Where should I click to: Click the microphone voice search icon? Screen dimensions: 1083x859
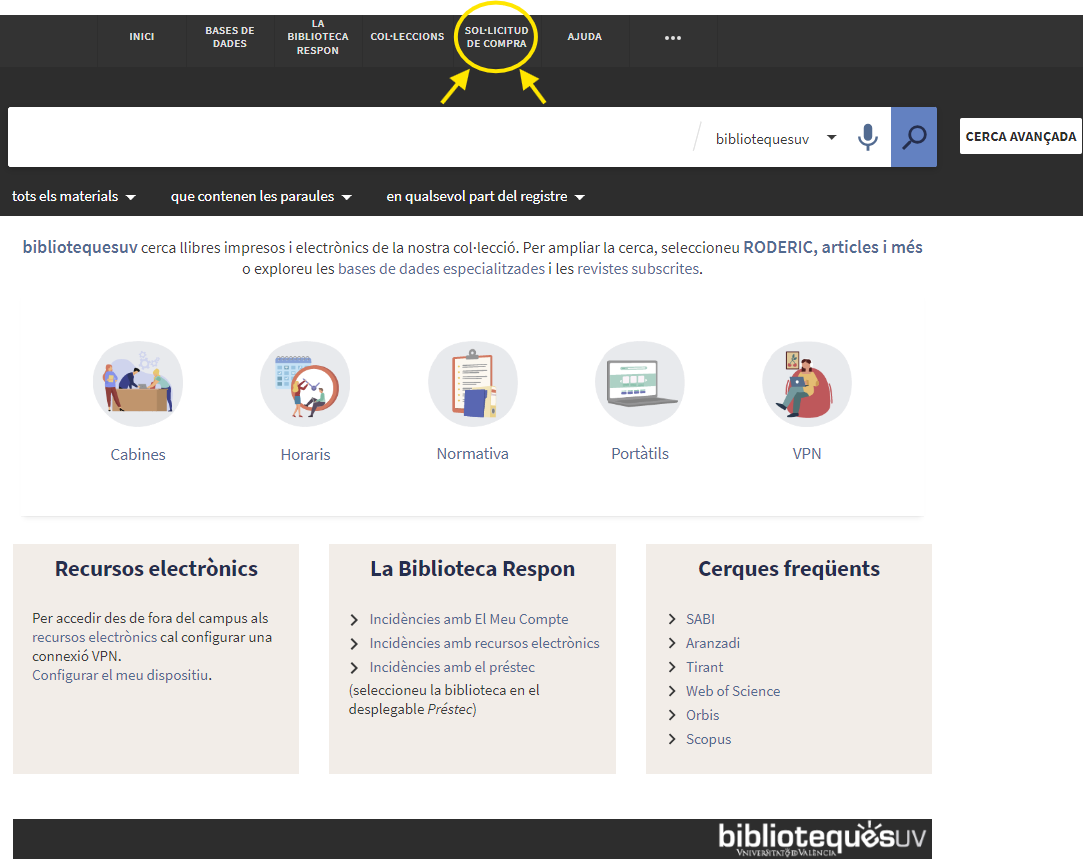pyautogui.click(x=868, y=138)
